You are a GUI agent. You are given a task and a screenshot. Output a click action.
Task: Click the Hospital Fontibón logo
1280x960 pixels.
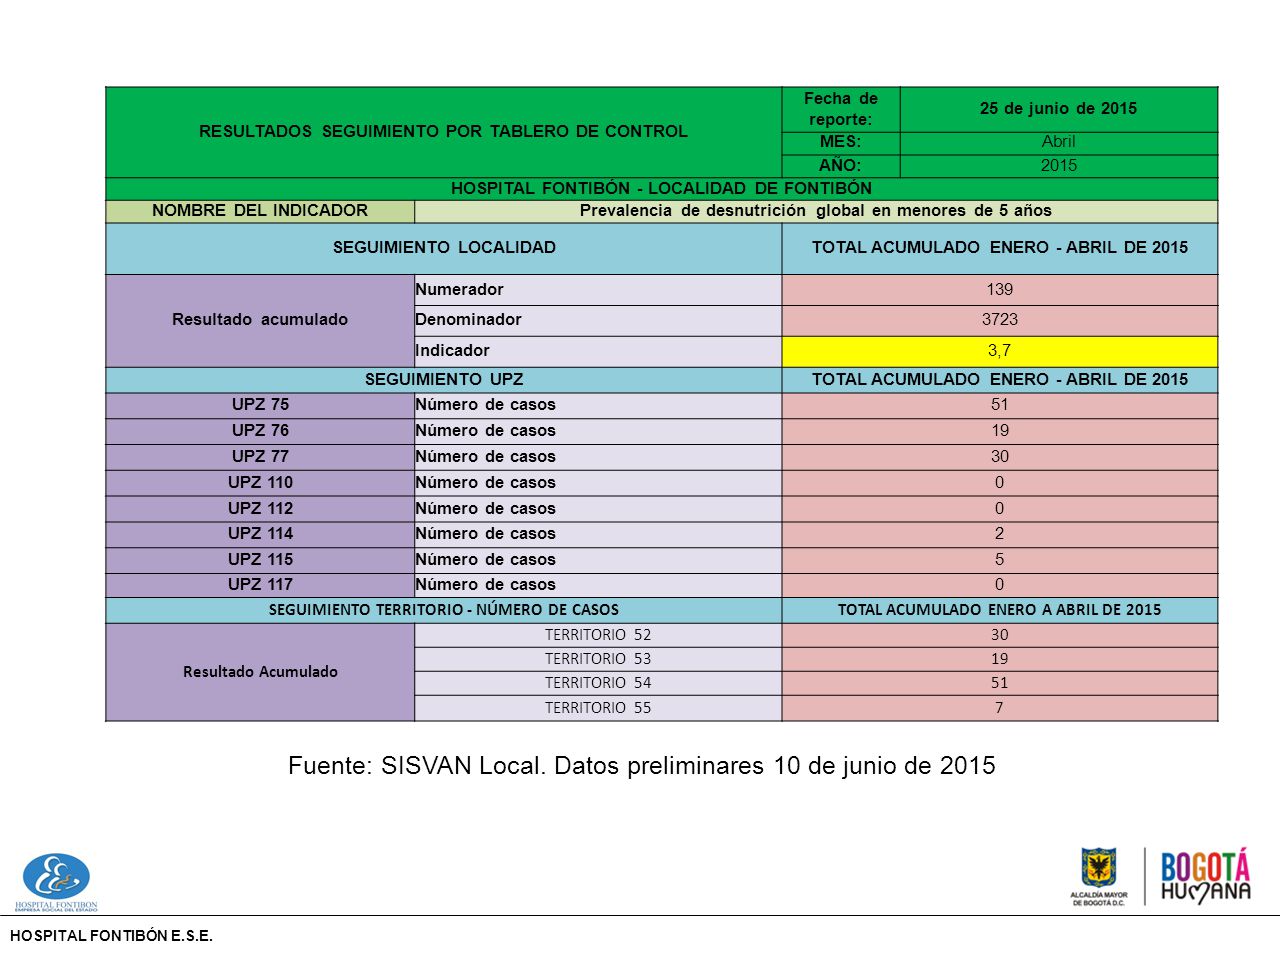(56, 882)
